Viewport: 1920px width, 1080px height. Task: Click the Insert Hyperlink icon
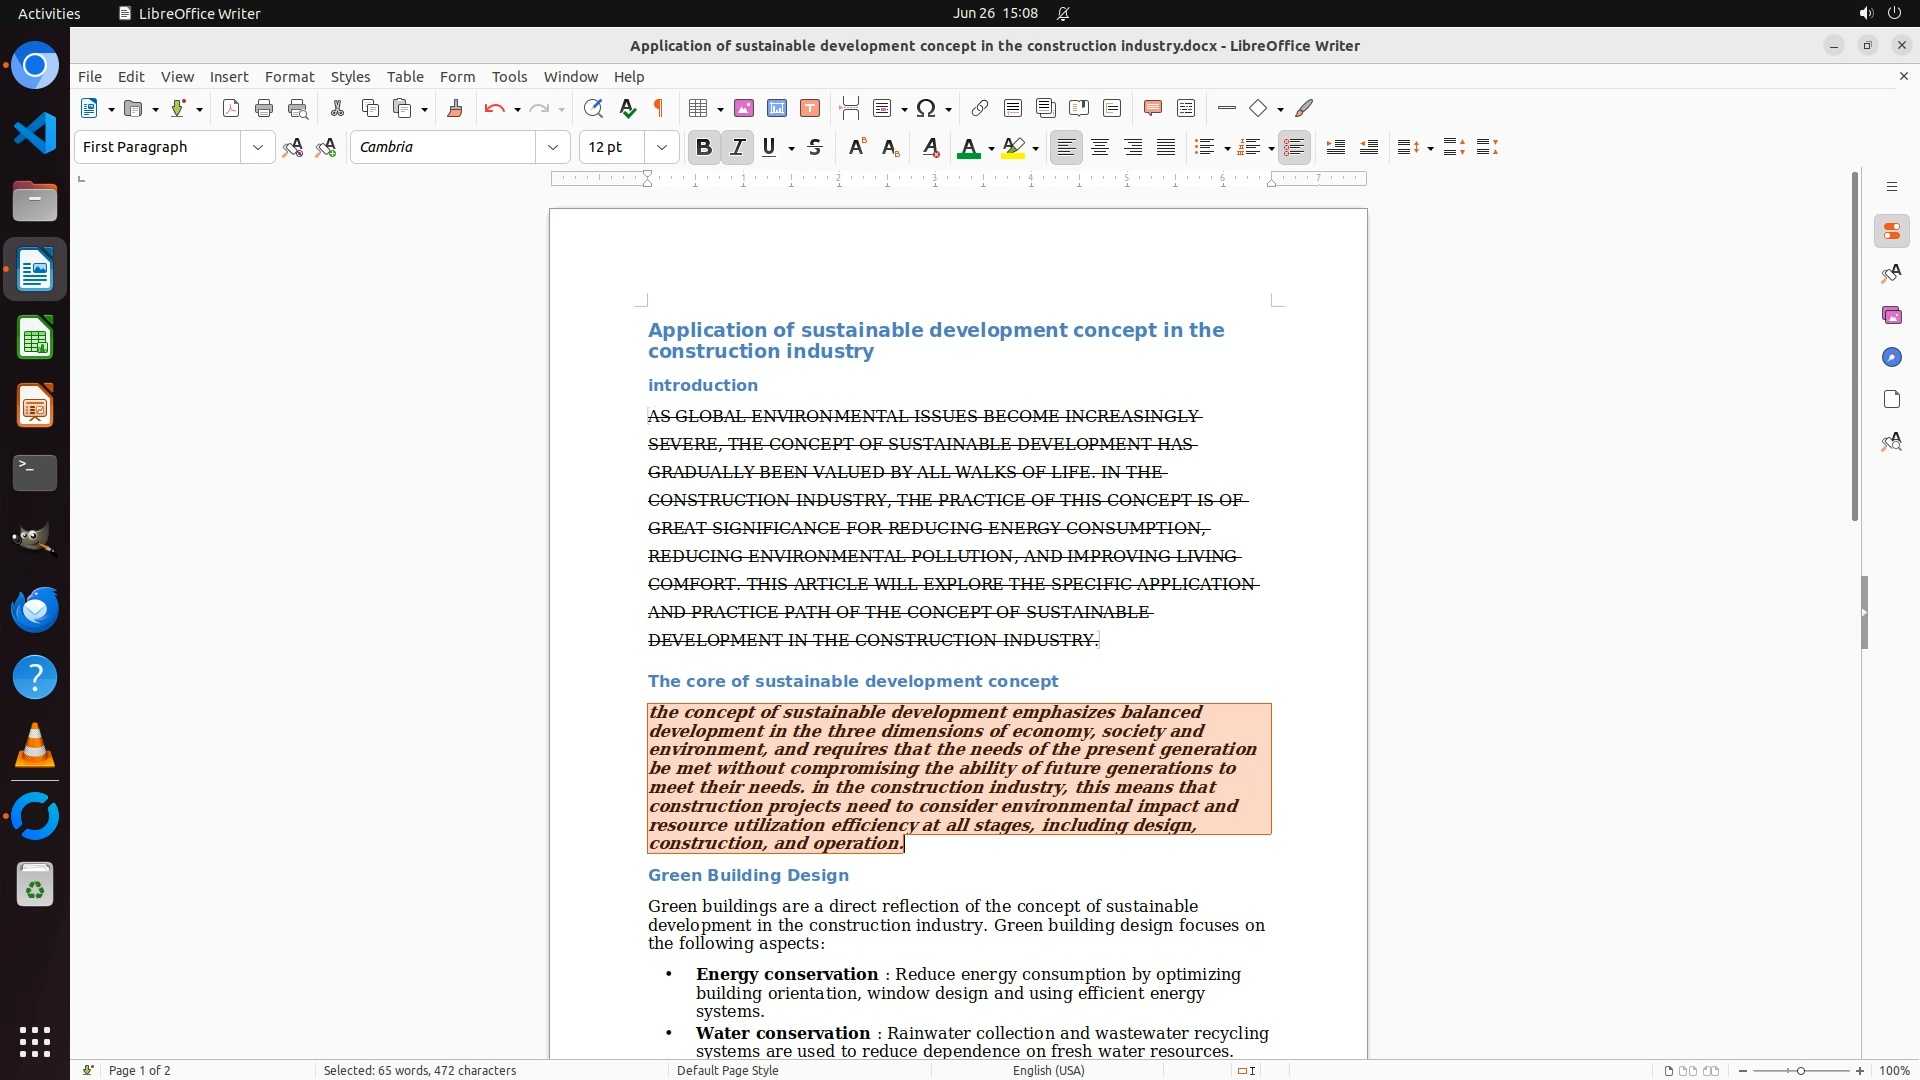click(x=980, y=109)
